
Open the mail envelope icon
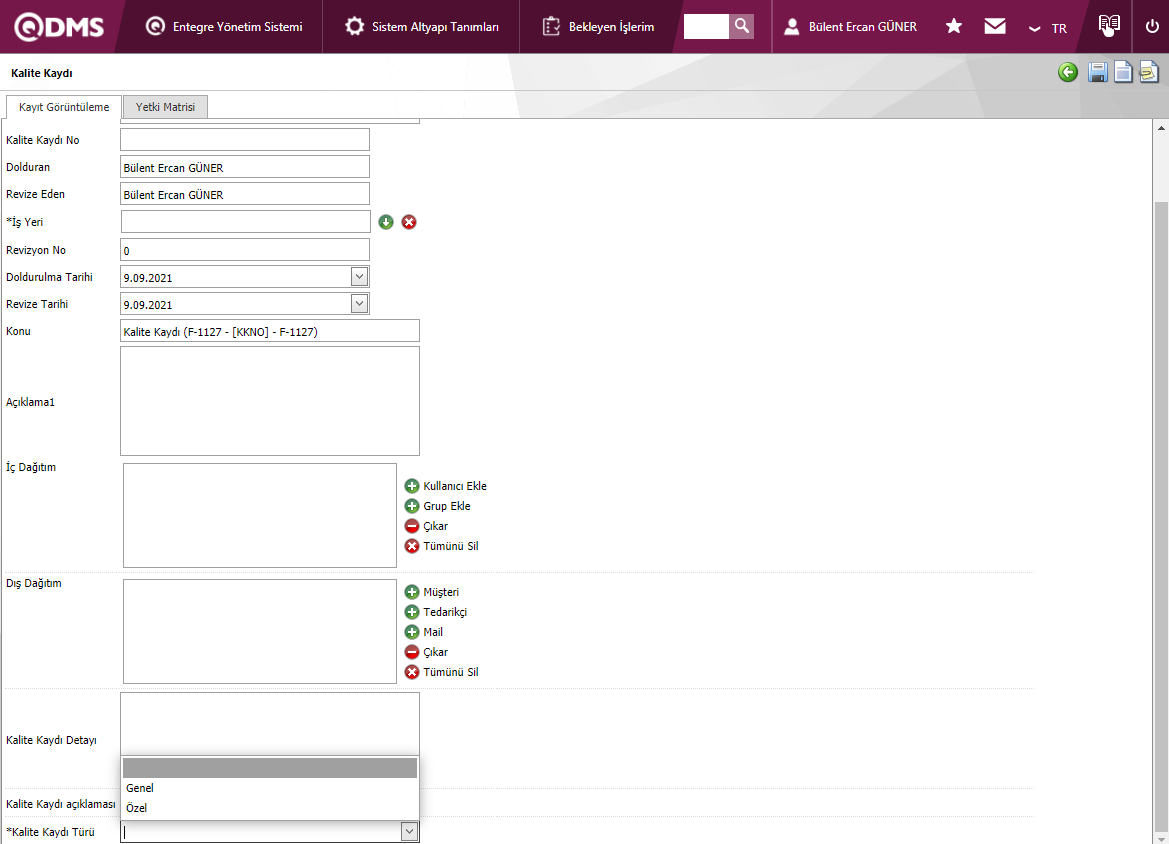click(994, 27)
